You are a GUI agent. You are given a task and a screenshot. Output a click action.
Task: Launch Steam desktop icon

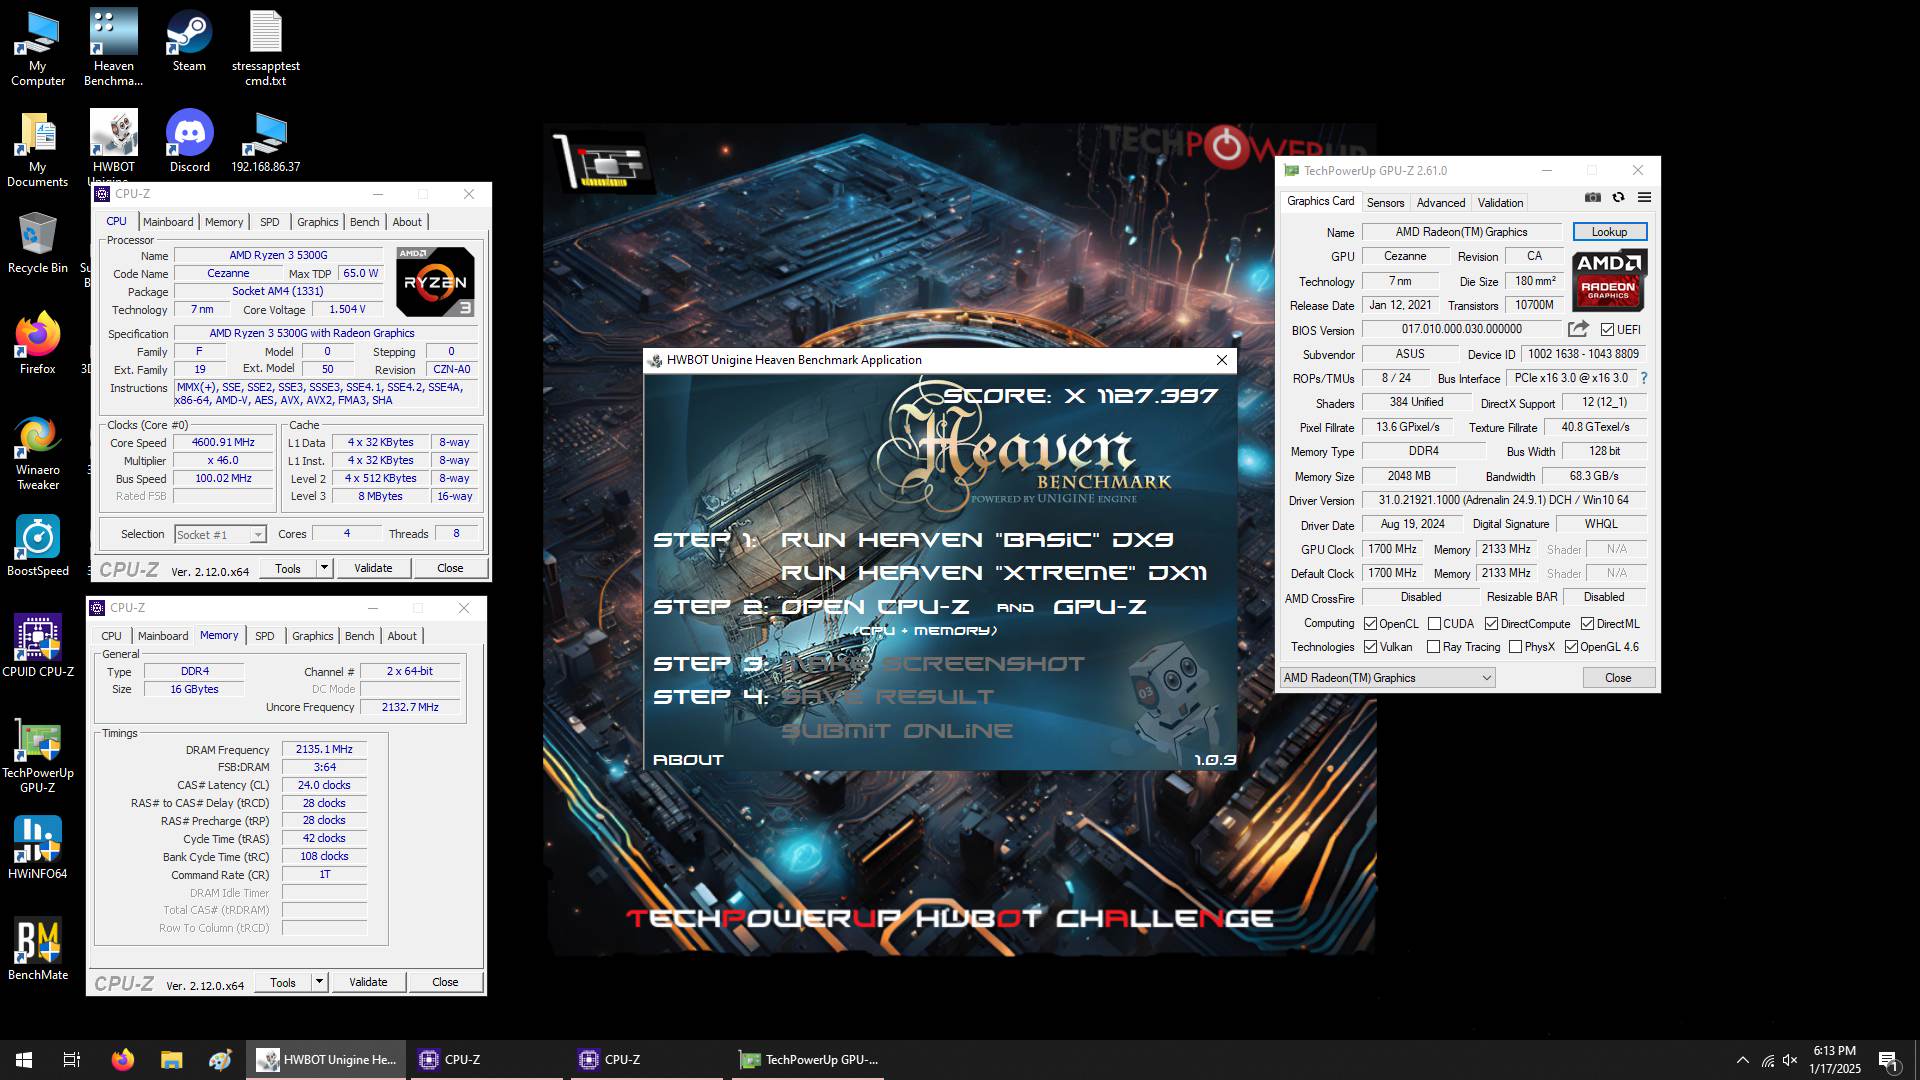[189, 42]
